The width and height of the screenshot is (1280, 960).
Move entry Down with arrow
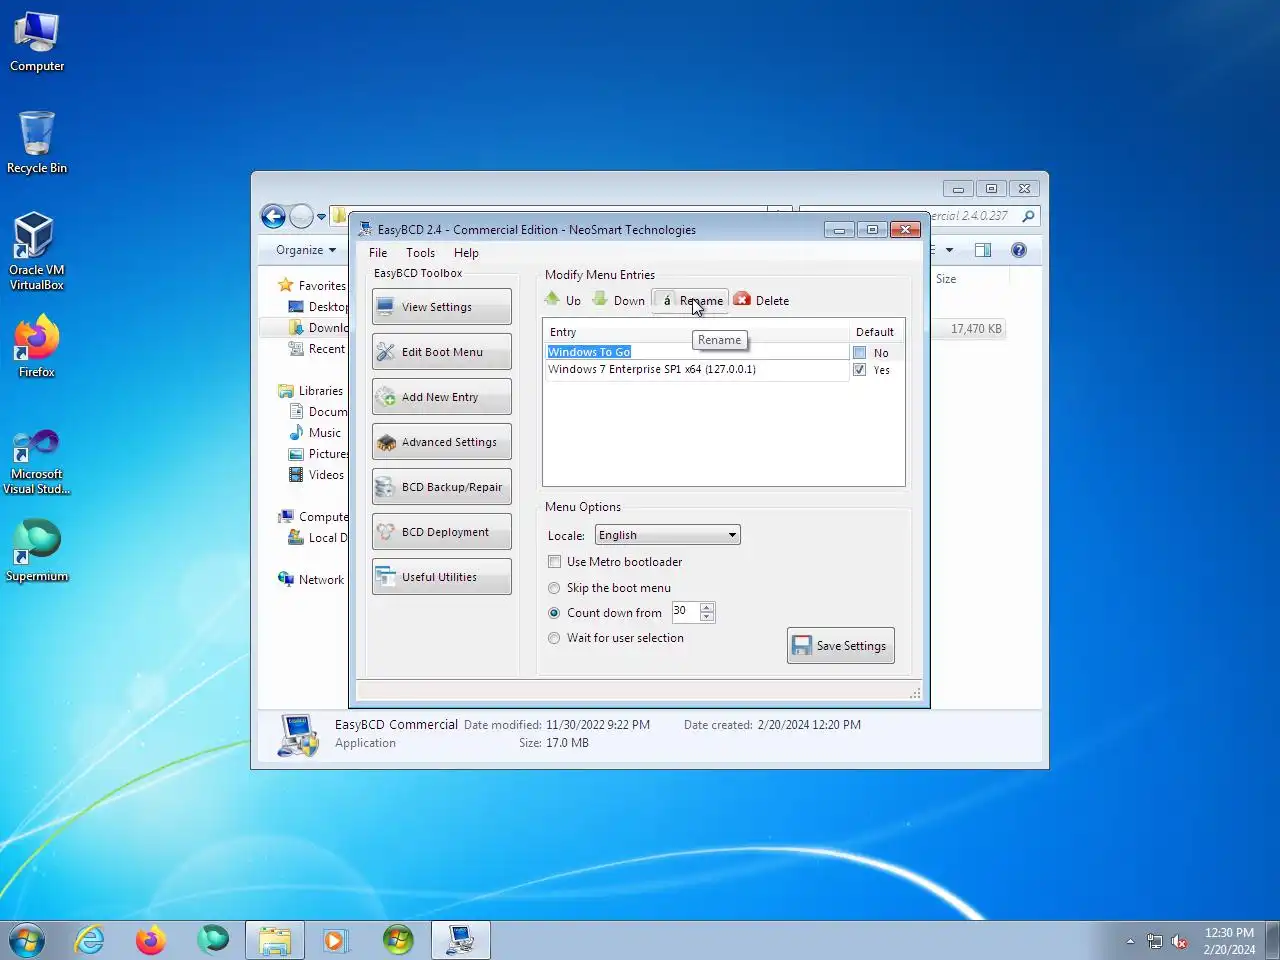coord(619,300)
